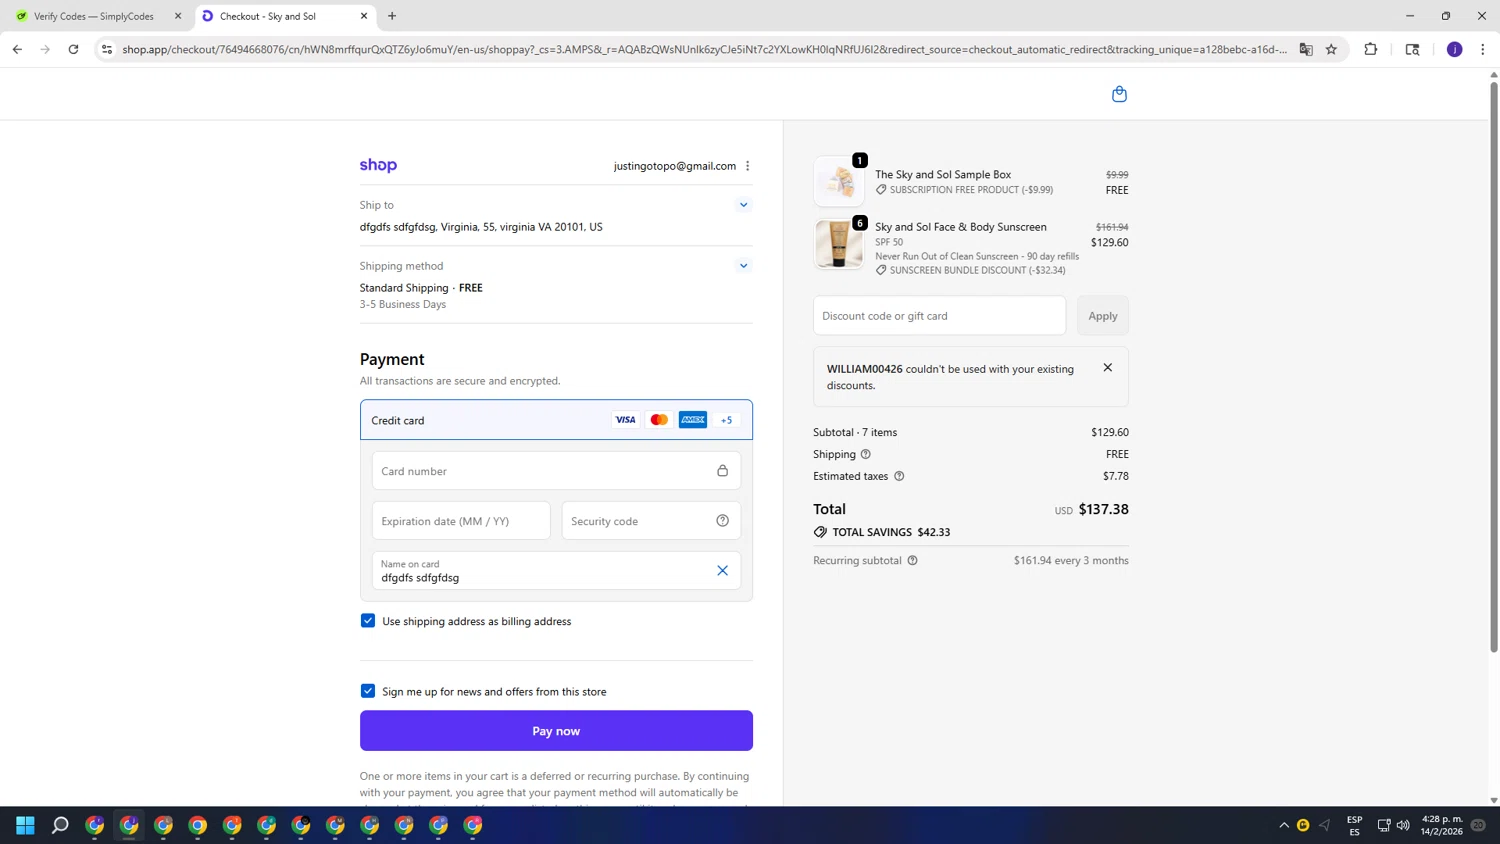Focus the Security code field
Screen dimensions: 1500x844
coord(651,521)
